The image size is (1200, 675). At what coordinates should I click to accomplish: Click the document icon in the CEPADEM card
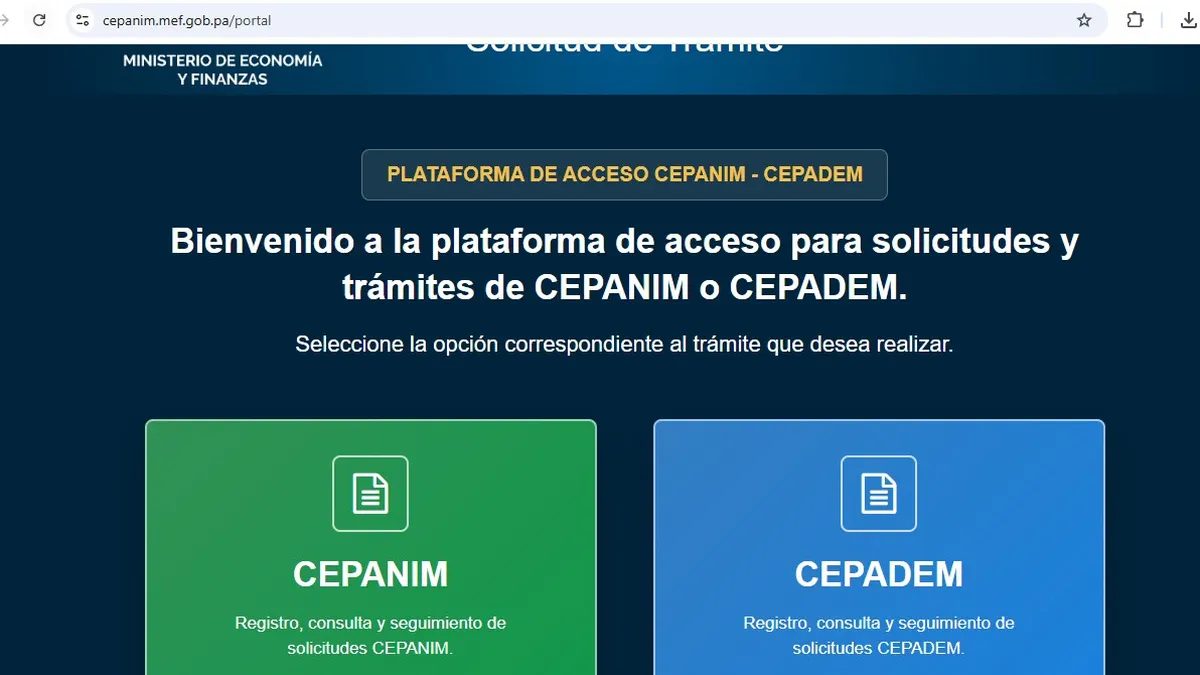tap(878, 493)
